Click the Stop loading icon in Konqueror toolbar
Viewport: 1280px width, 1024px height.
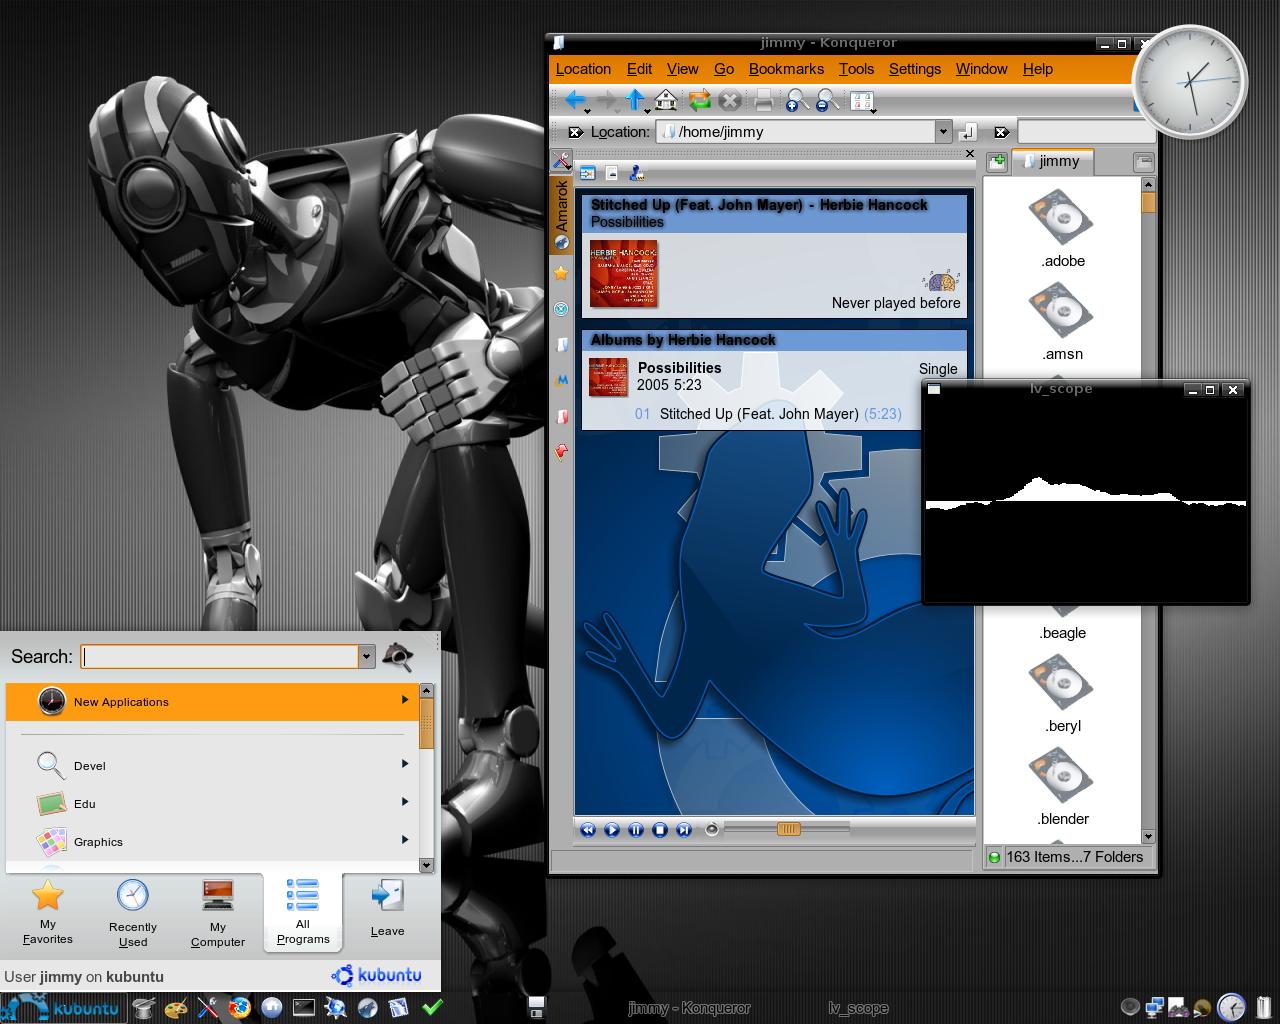(731, 100)
